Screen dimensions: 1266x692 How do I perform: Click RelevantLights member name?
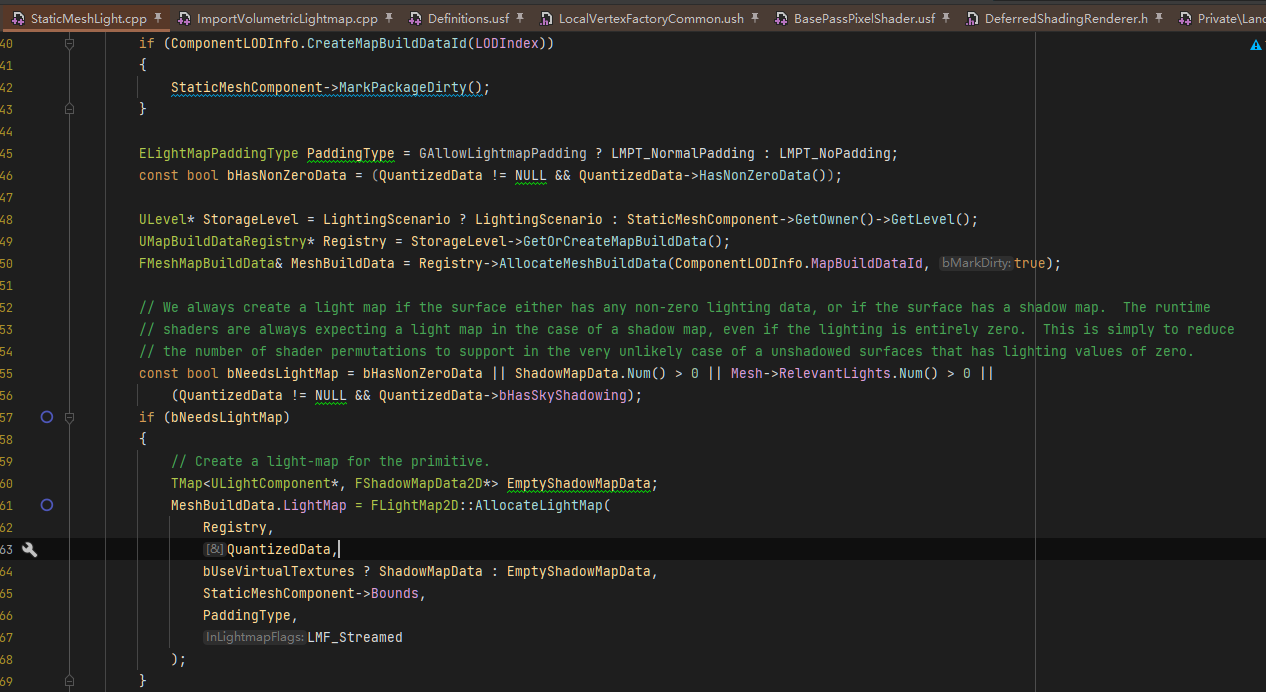click(835, 373)
